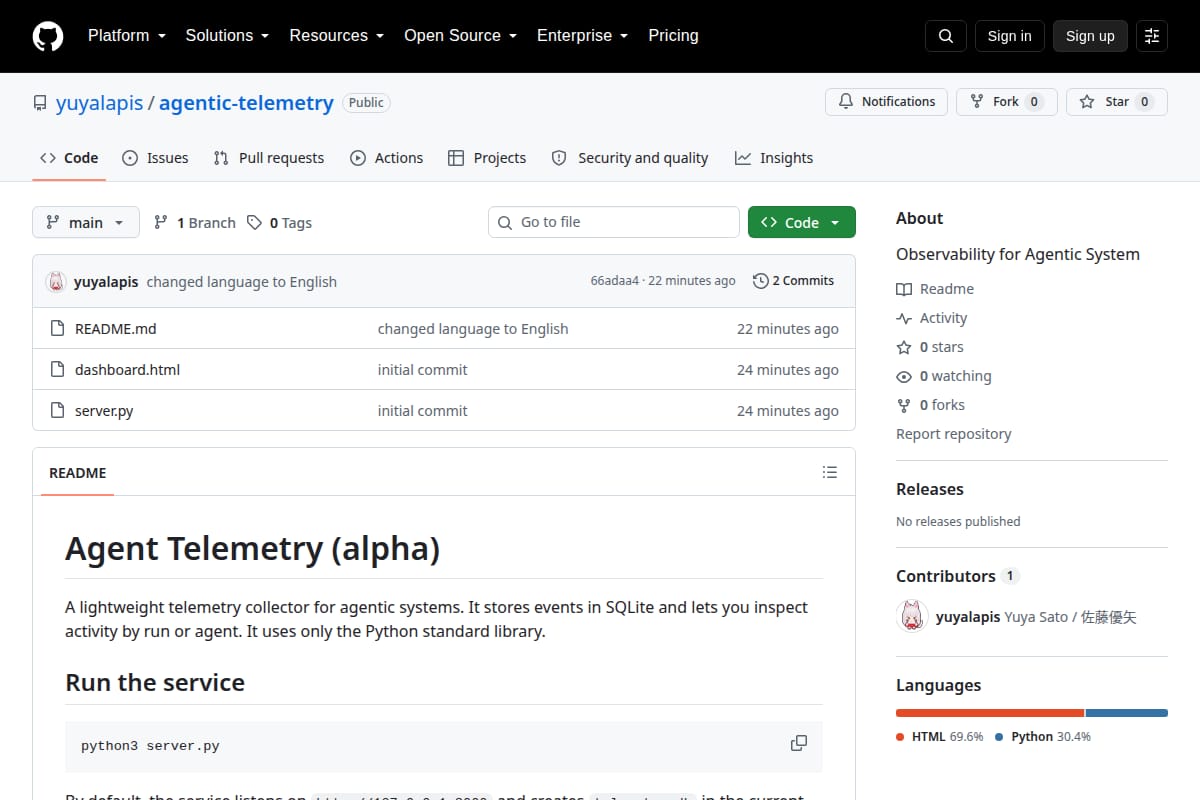The height and width of the screenshot is (800, 1200).
Task: Open the main branch selector dropdown
Action: 85,222
